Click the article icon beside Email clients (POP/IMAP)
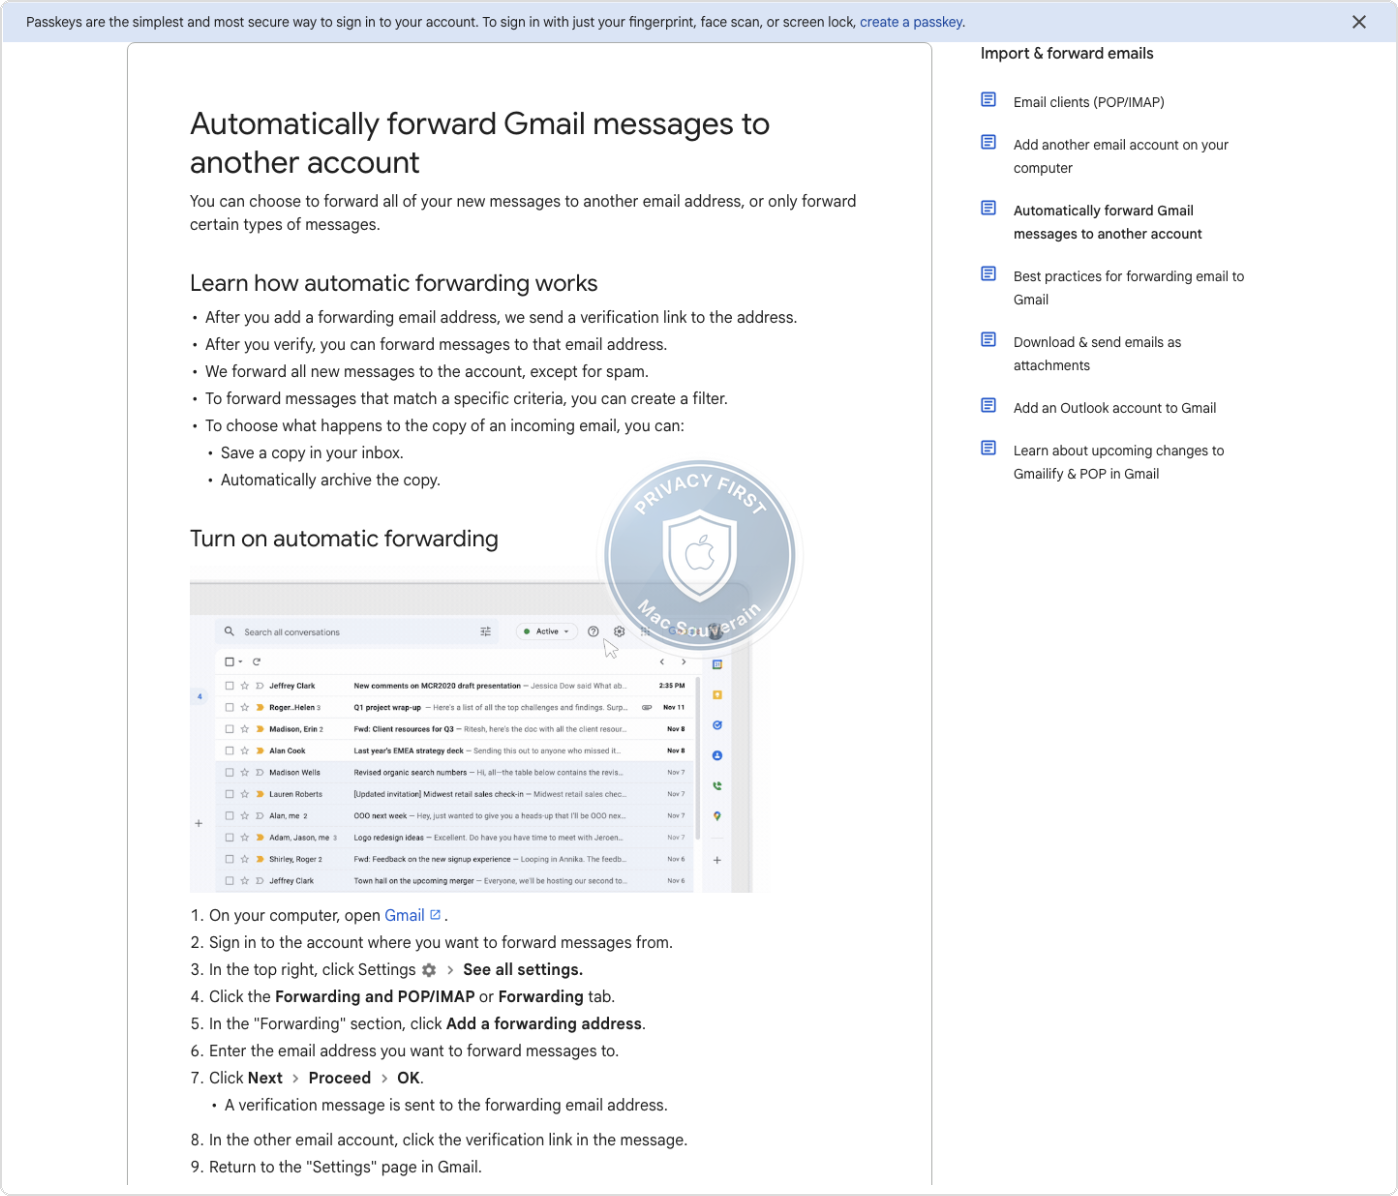This screenshot has width=1398, height=1196. tap(988, 99)
